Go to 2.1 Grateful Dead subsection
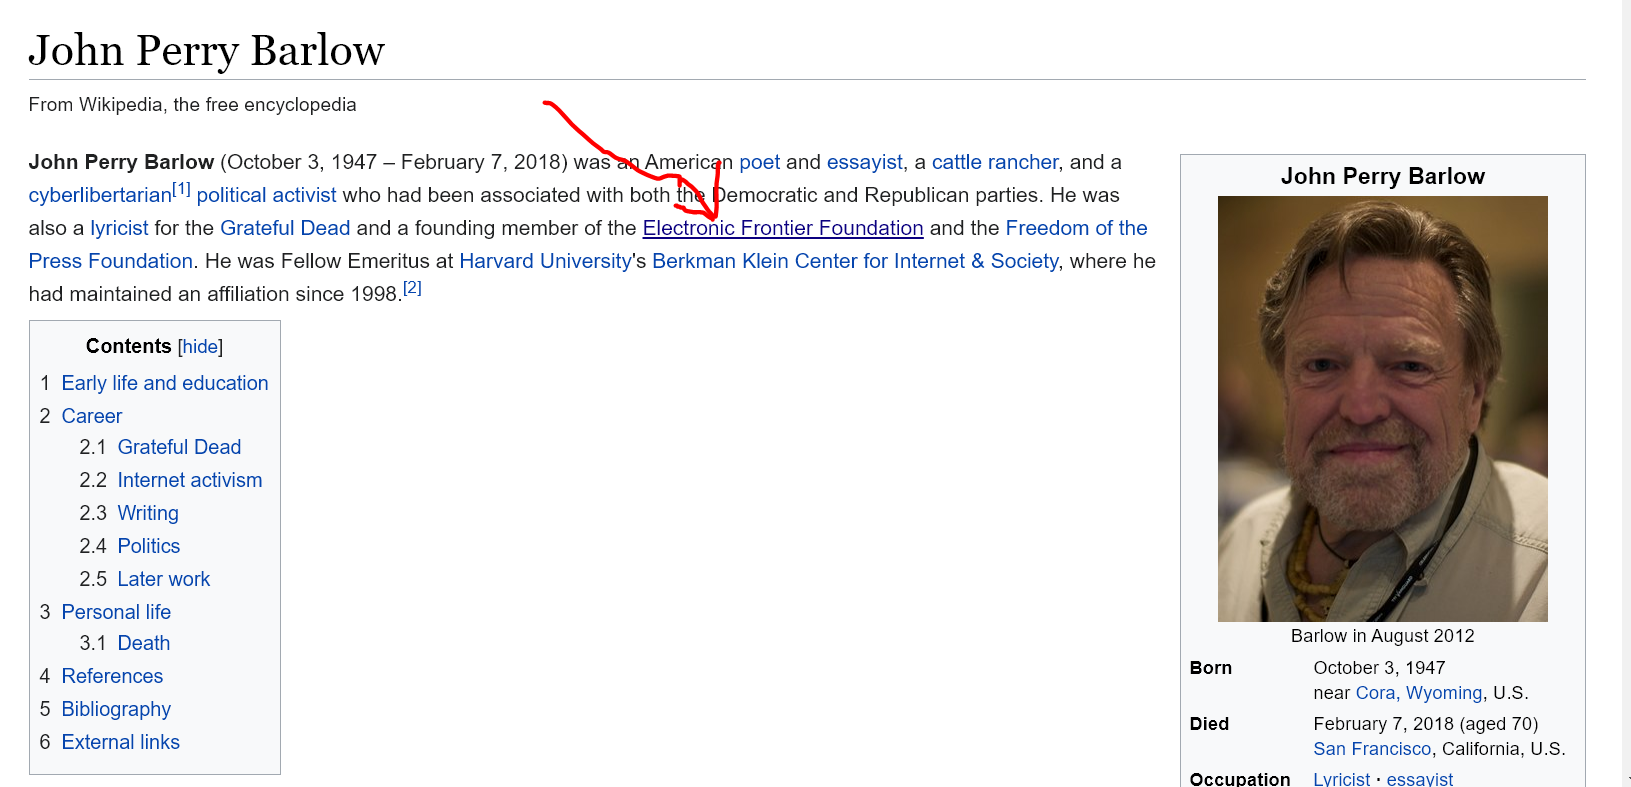This screenshot has width=1631, height=787. (179, 447)
